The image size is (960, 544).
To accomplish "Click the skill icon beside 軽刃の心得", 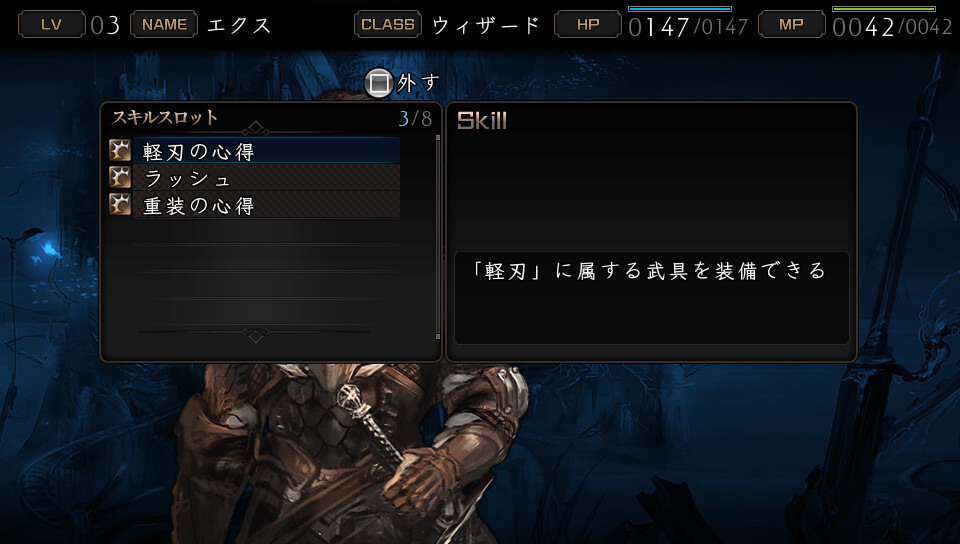I will (x=120, y=151).
